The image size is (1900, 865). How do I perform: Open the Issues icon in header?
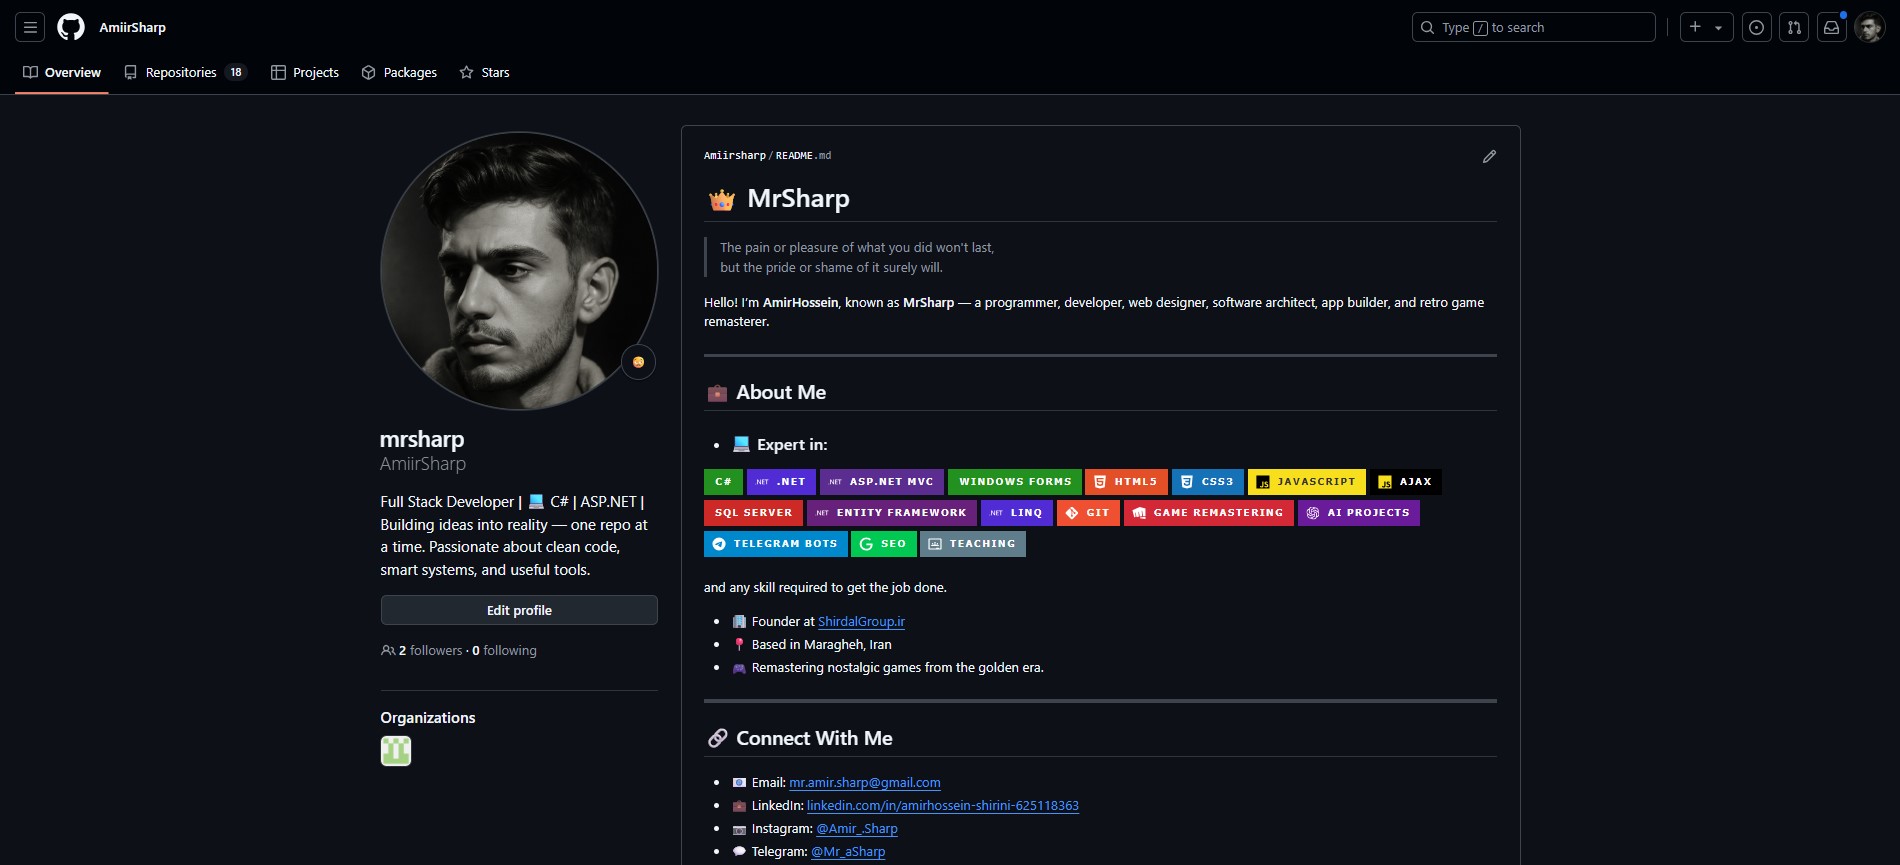1756,27
